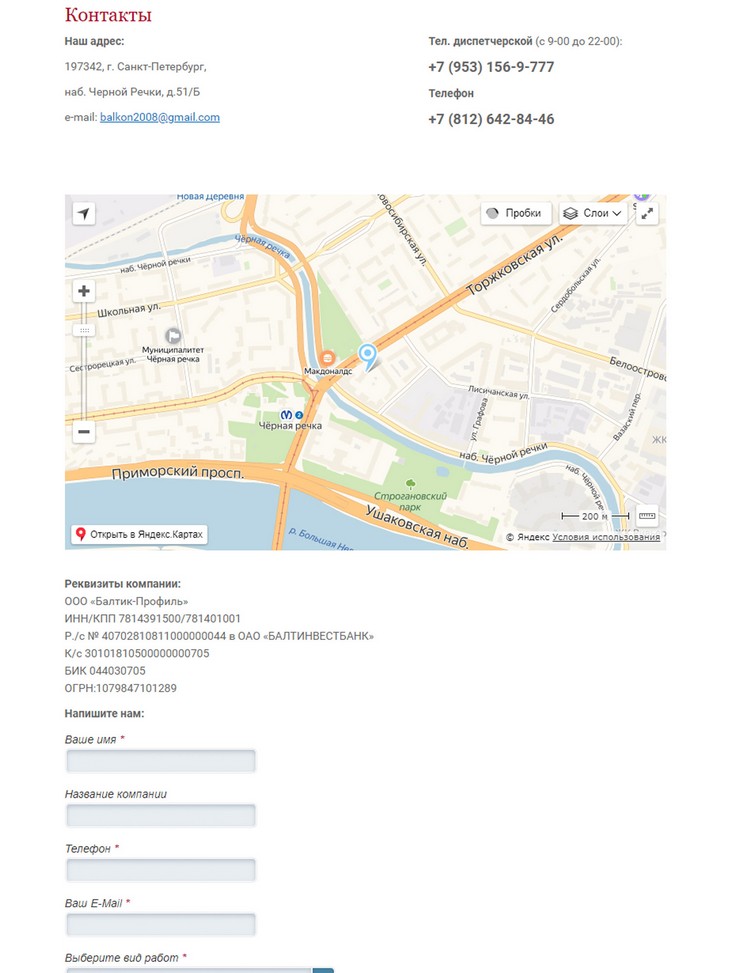Click the Школьная ул. map label

click(128, 309)
